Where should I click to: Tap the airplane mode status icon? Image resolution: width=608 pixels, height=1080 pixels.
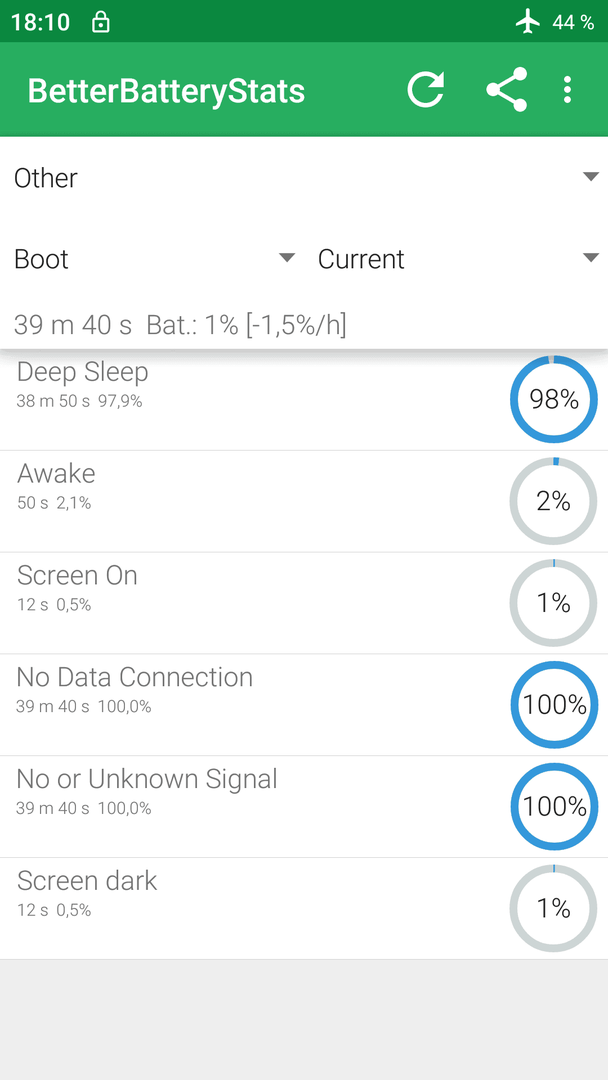[528, 22]
